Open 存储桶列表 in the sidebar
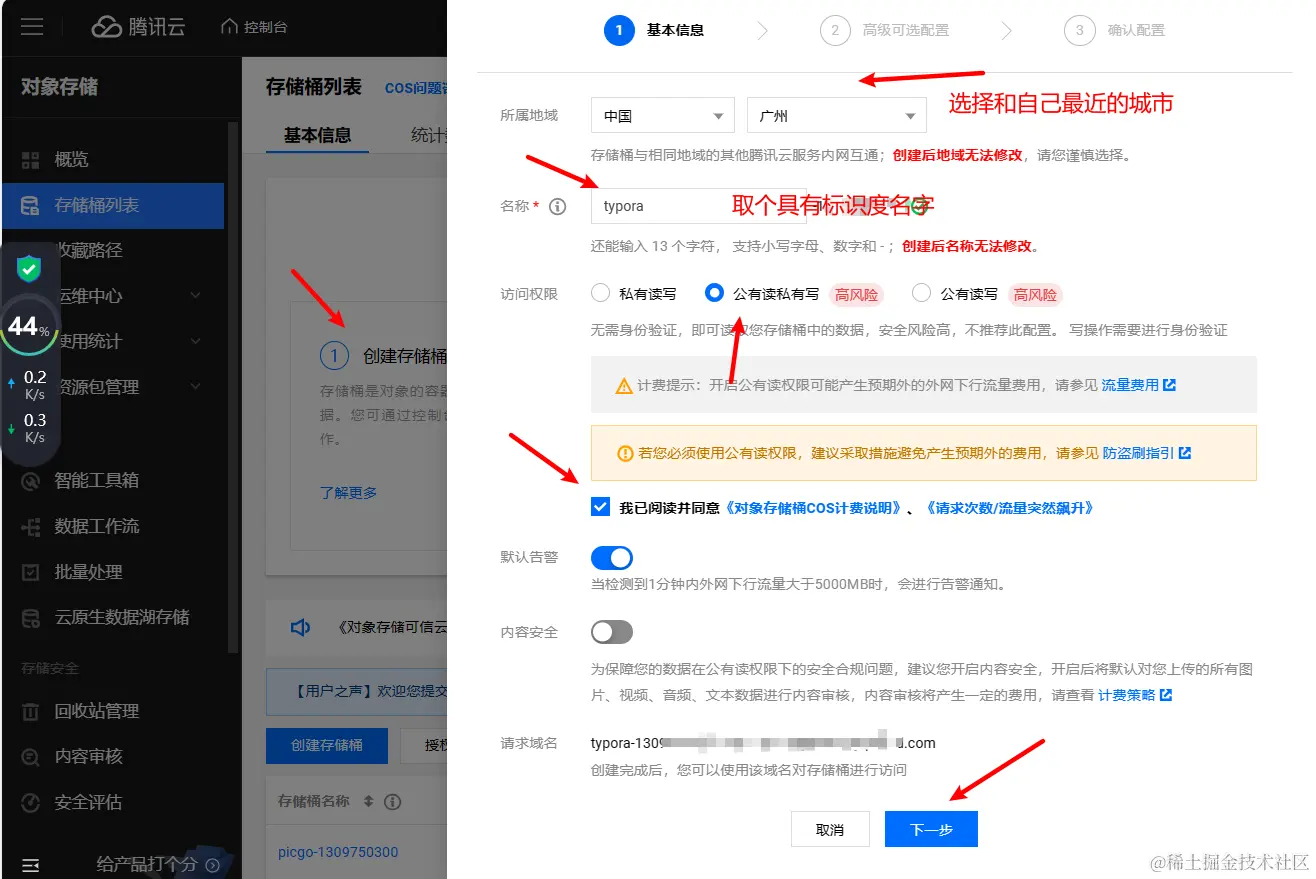 (x=113, y=206)
